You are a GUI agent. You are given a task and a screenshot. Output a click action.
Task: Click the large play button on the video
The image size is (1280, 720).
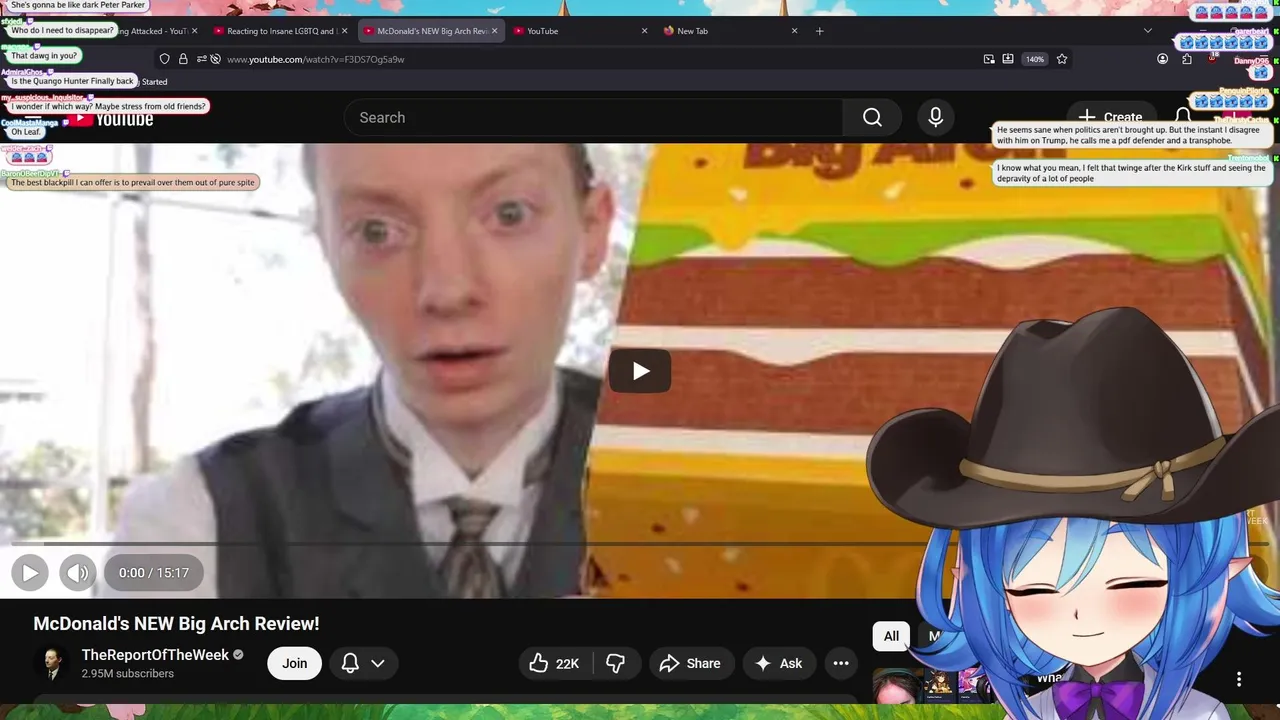click(x=640, y=372)
